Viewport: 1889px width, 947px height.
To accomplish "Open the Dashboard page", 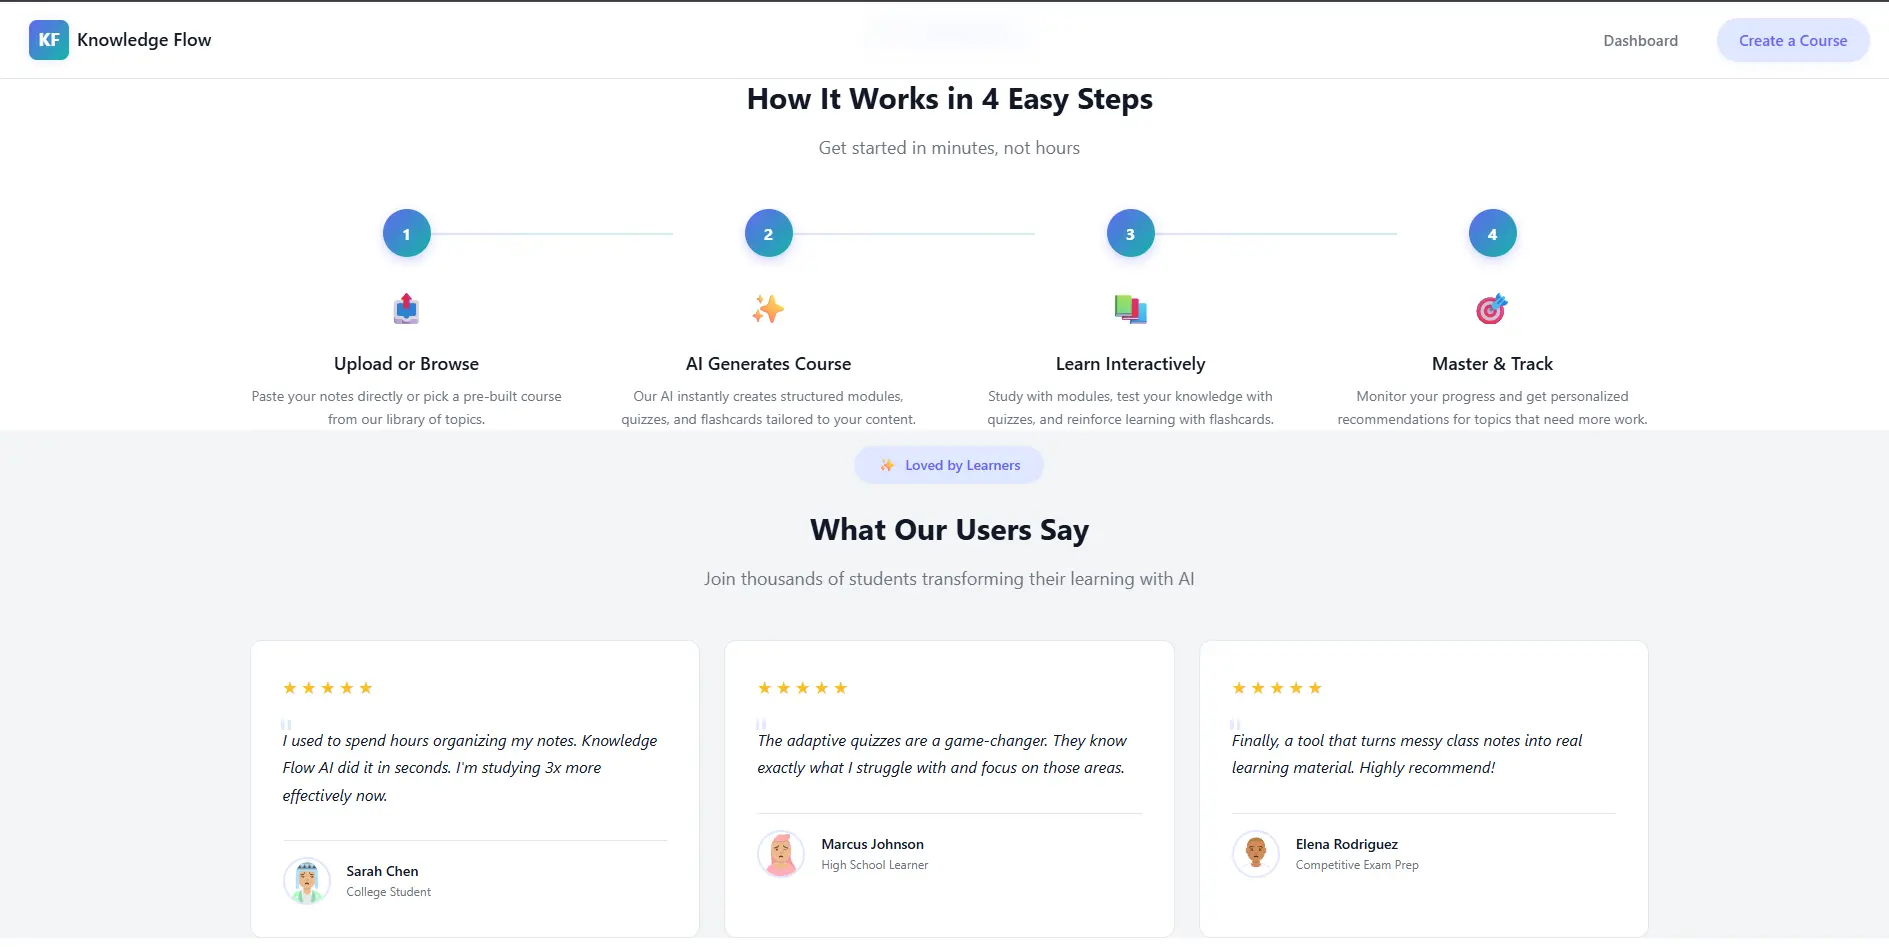I will click(x=1640, y=40).
